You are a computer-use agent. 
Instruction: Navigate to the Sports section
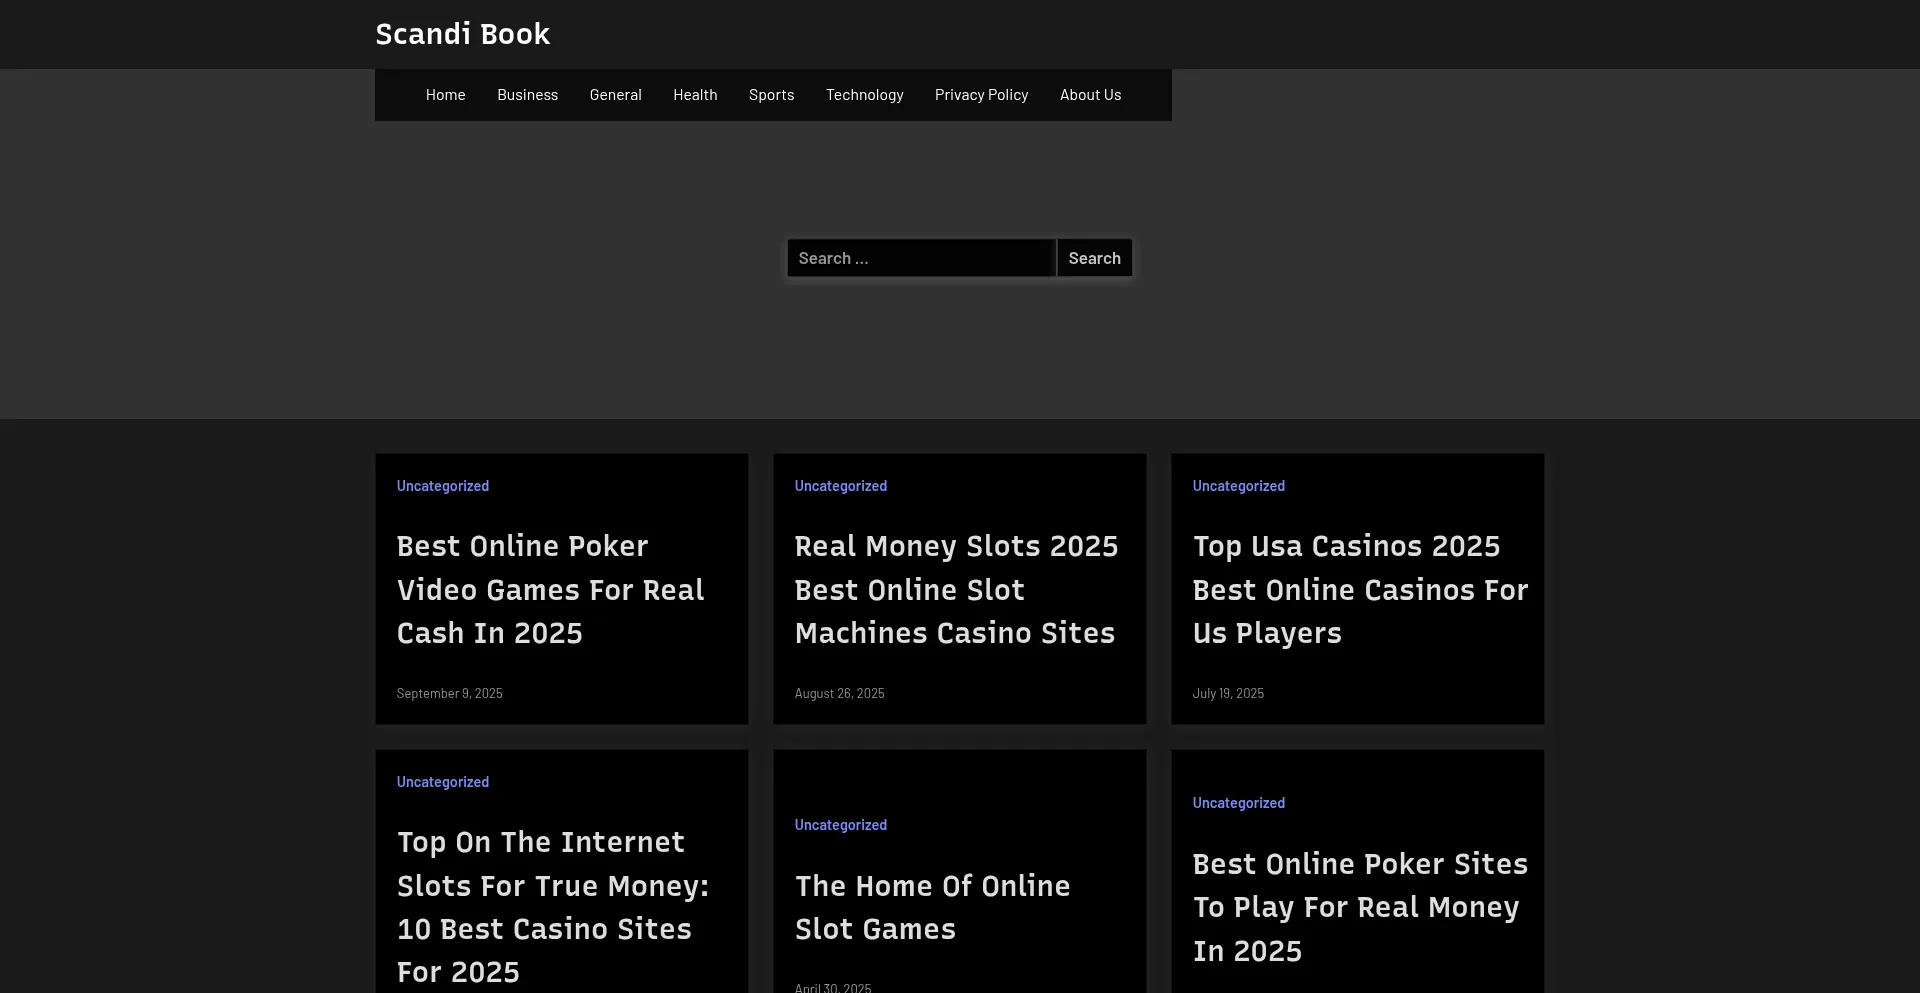pyautogui.click(x=771, y=95)
